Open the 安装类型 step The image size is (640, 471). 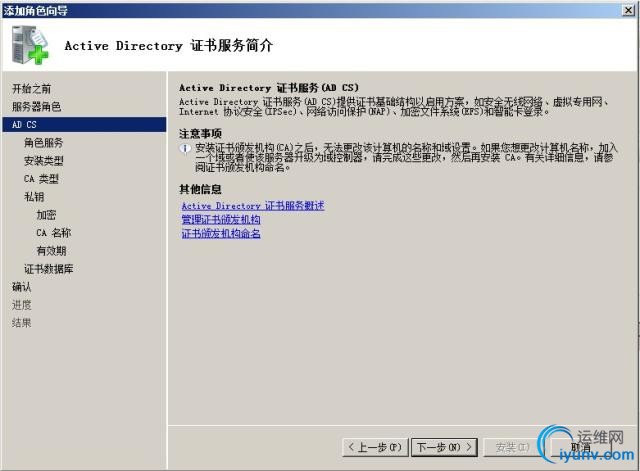tap(44, 160)
